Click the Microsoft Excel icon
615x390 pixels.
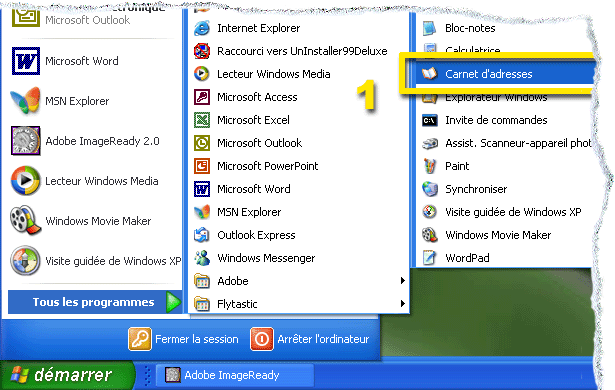tap(202, 120)
